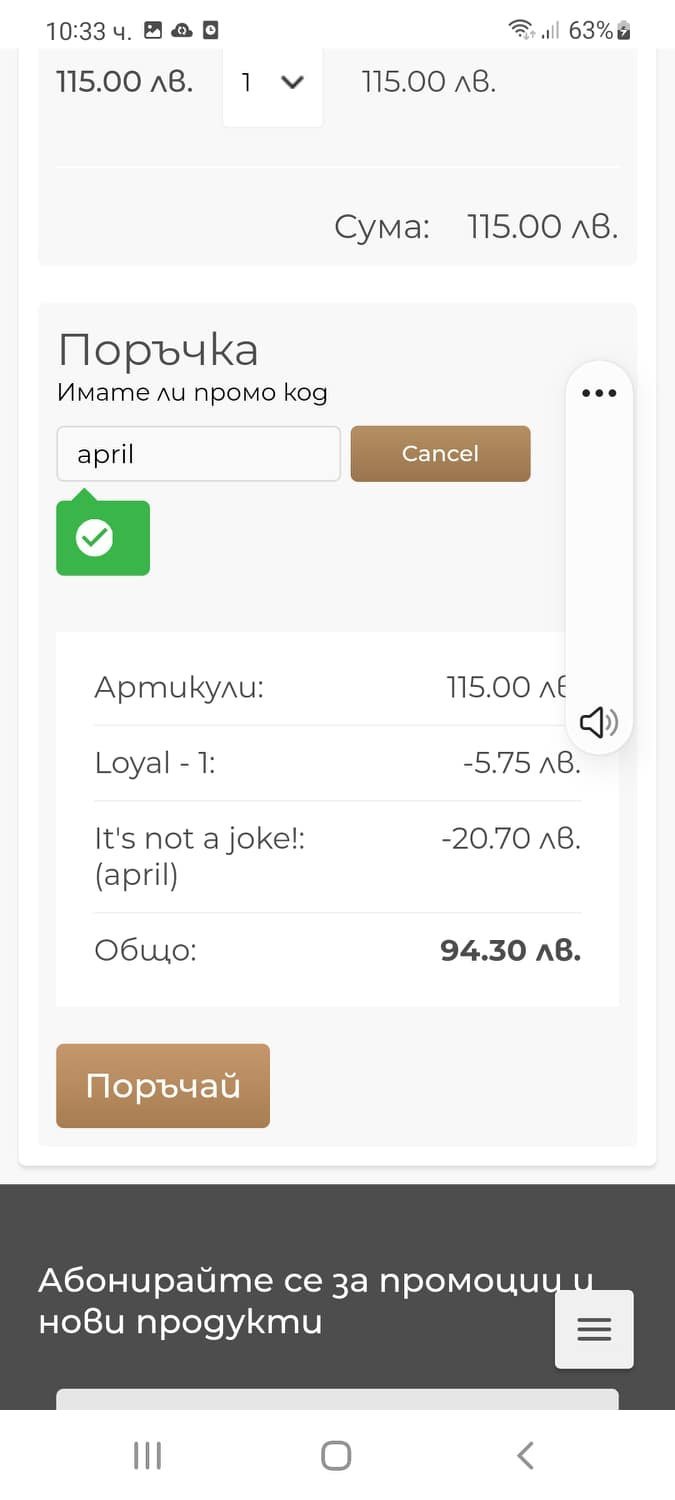Screen dimensions: 675x1500
Task: Tap the It's not a joke! discount row
Action: click(x=337, y=856)
